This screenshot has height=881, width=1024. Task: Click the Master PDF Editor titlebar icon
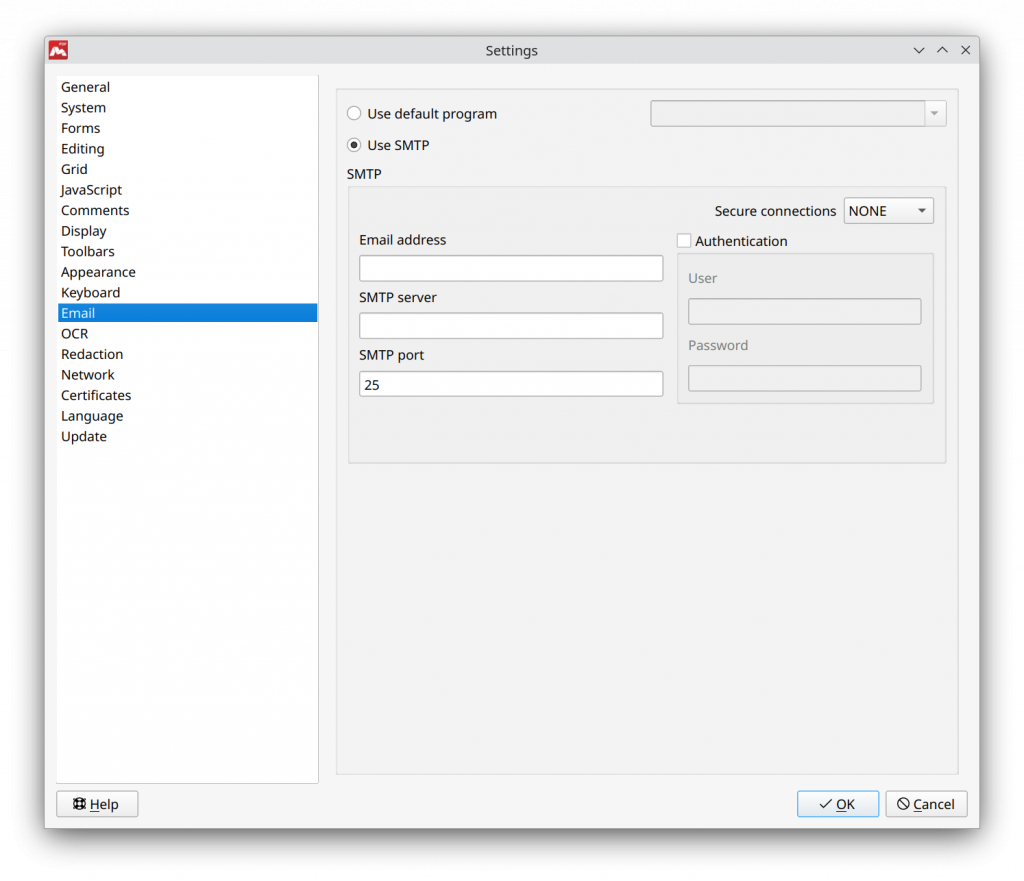click(x=57, y=50)
